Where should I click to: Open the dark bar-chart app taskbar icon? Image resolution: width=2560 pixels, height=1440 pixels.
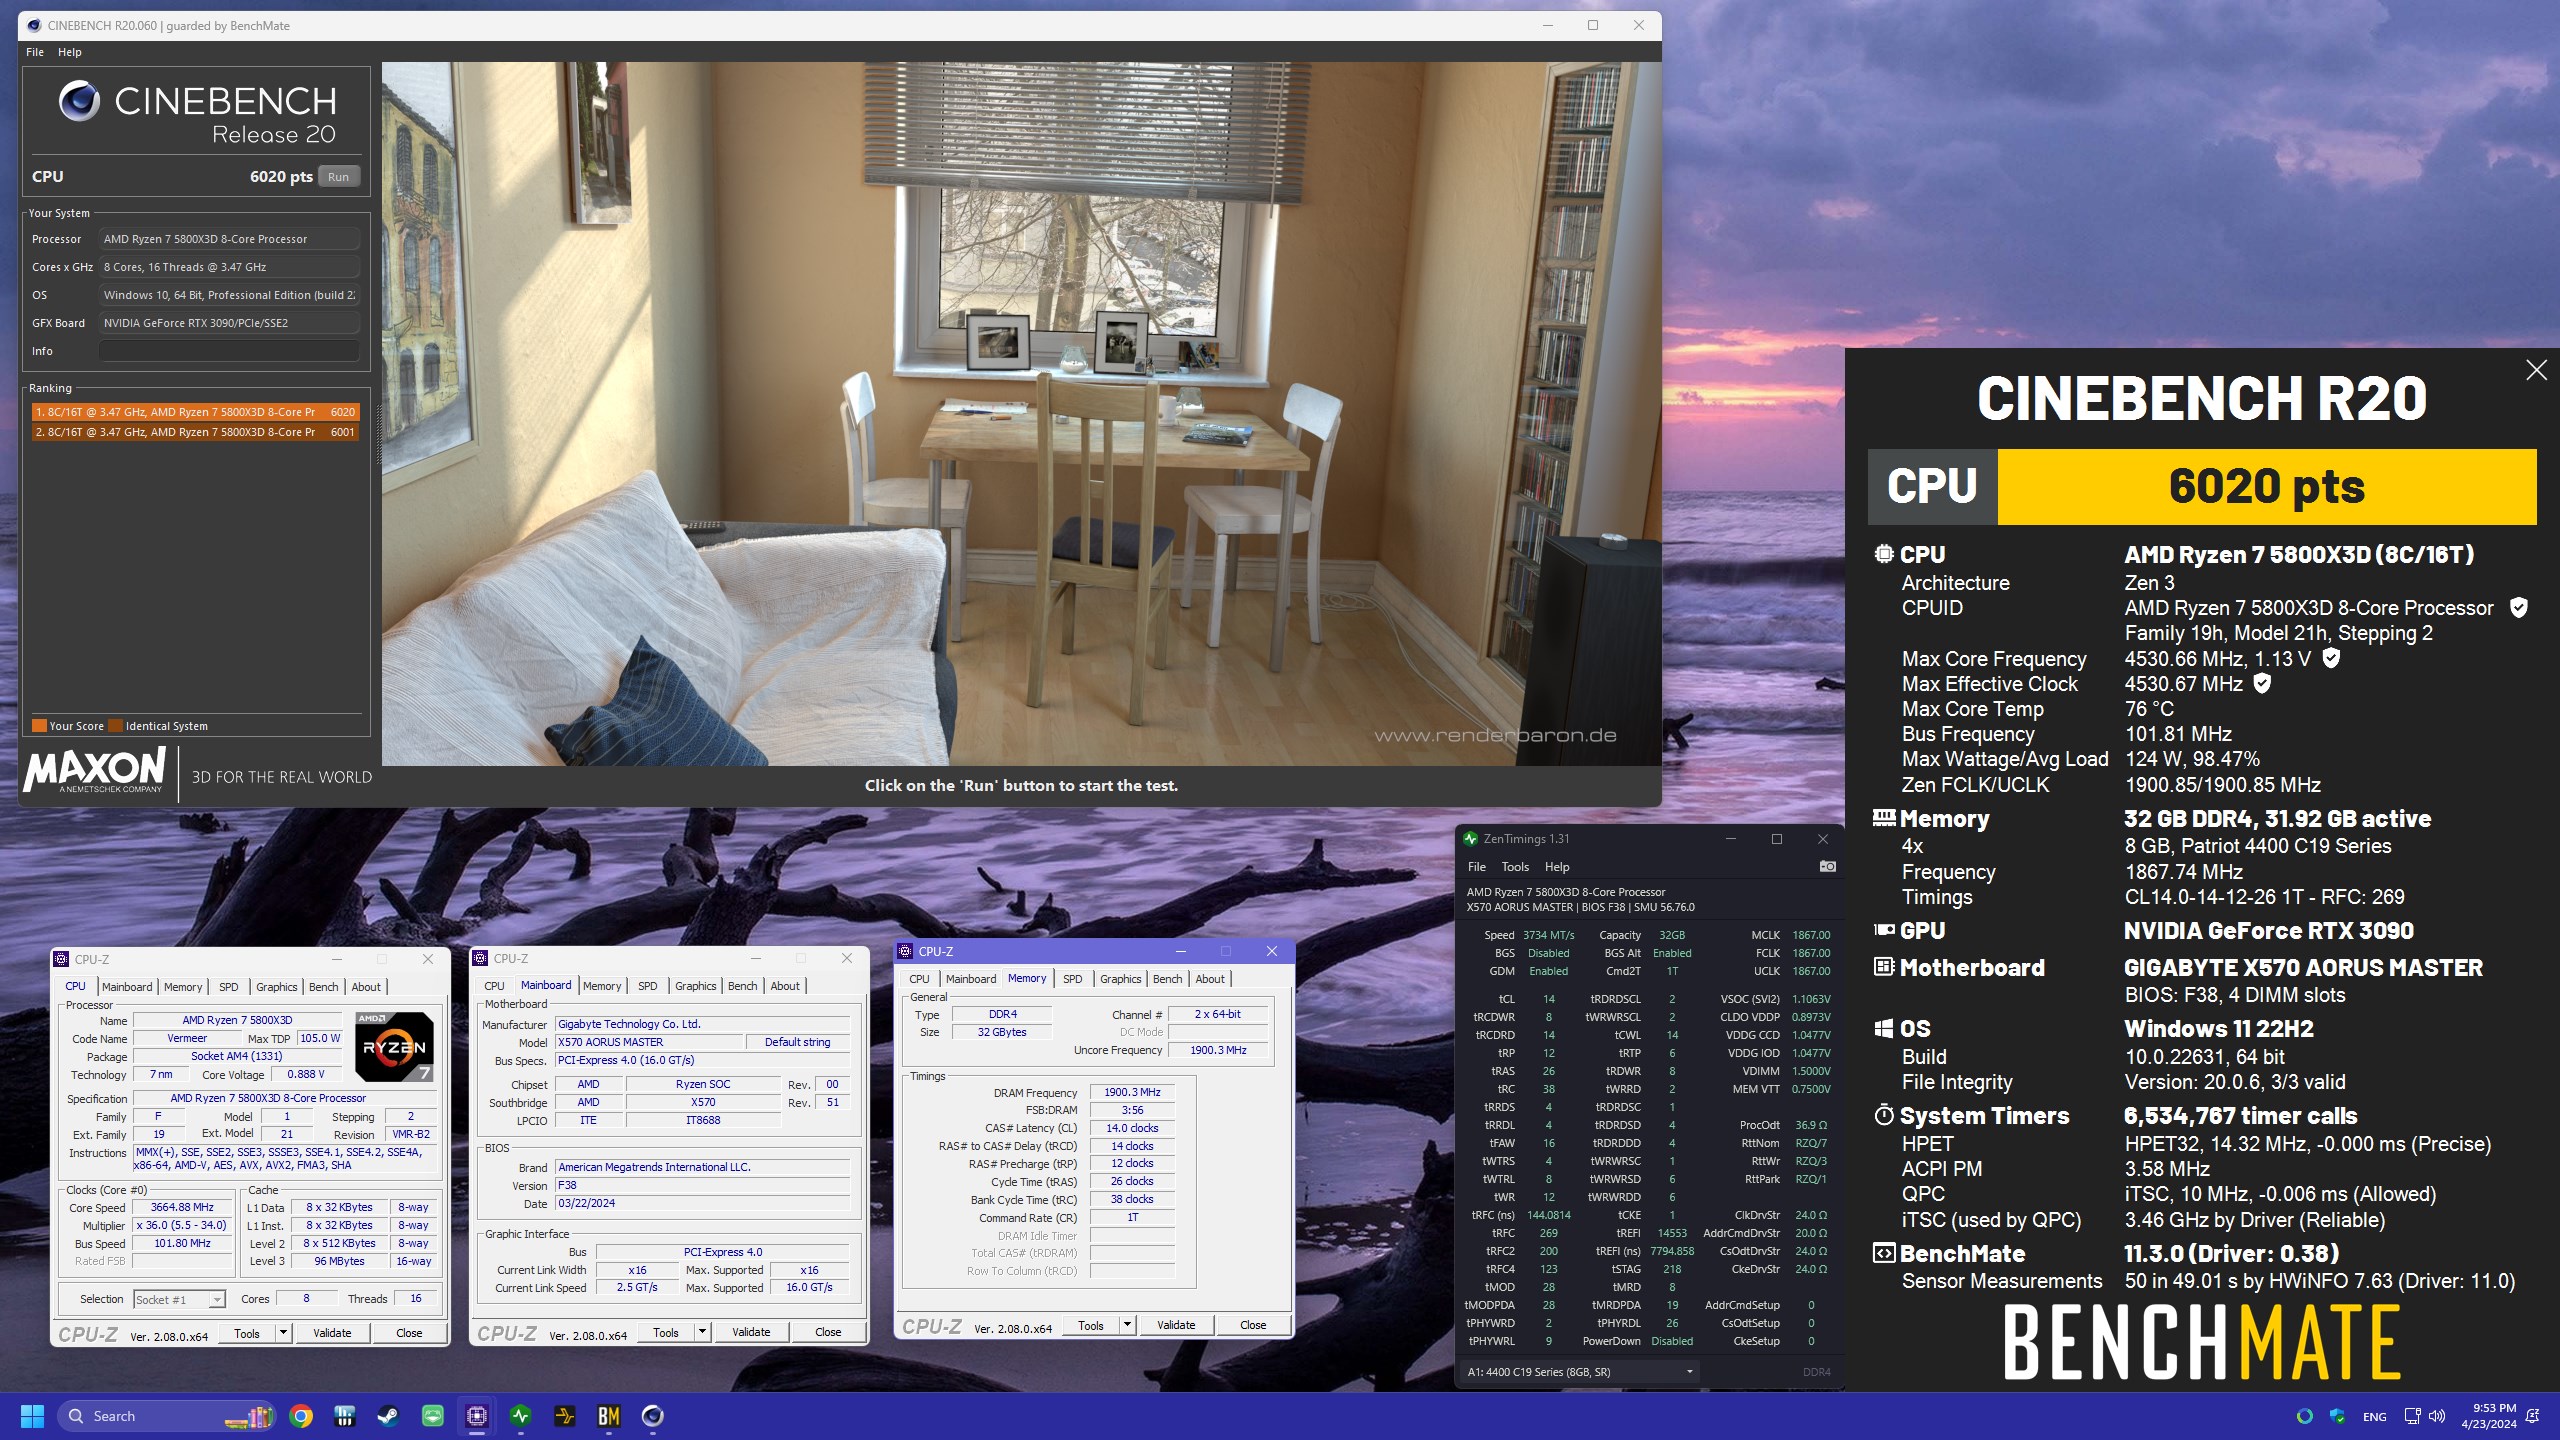click(345, 1416)
